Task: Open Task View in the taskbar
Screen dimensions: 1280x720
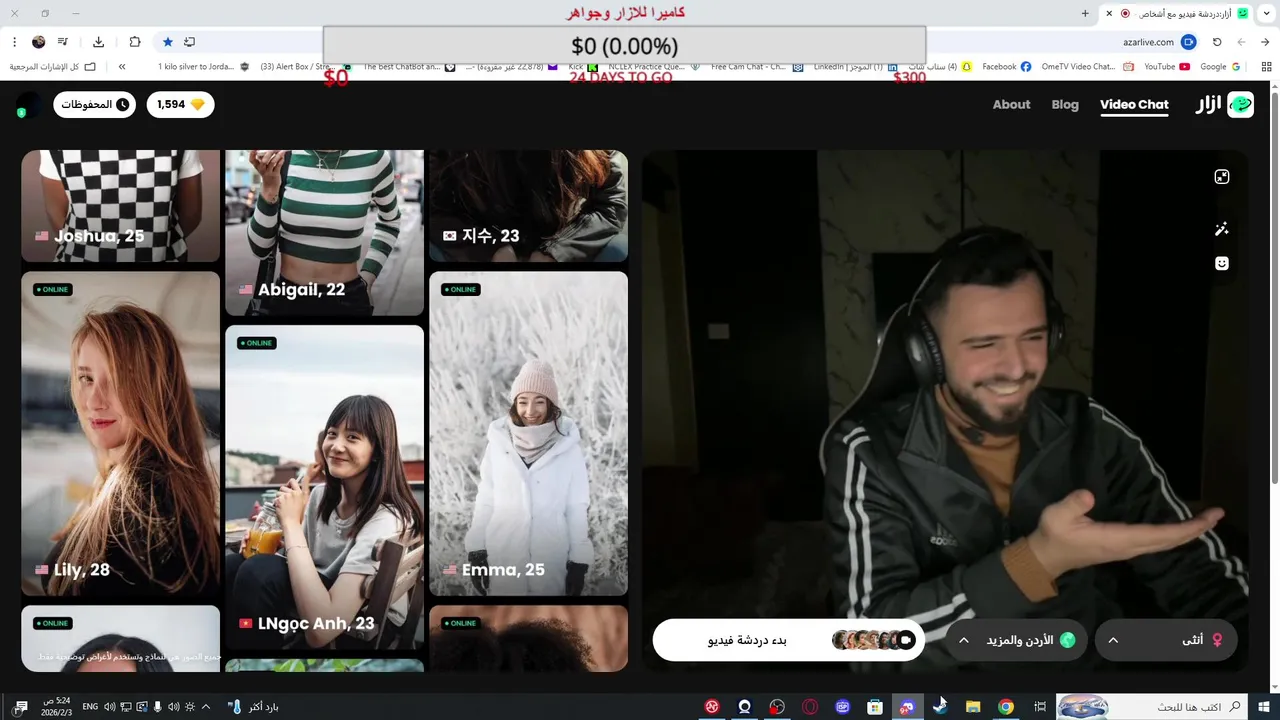Action: pyautogui.click(x=1039, y=707)
